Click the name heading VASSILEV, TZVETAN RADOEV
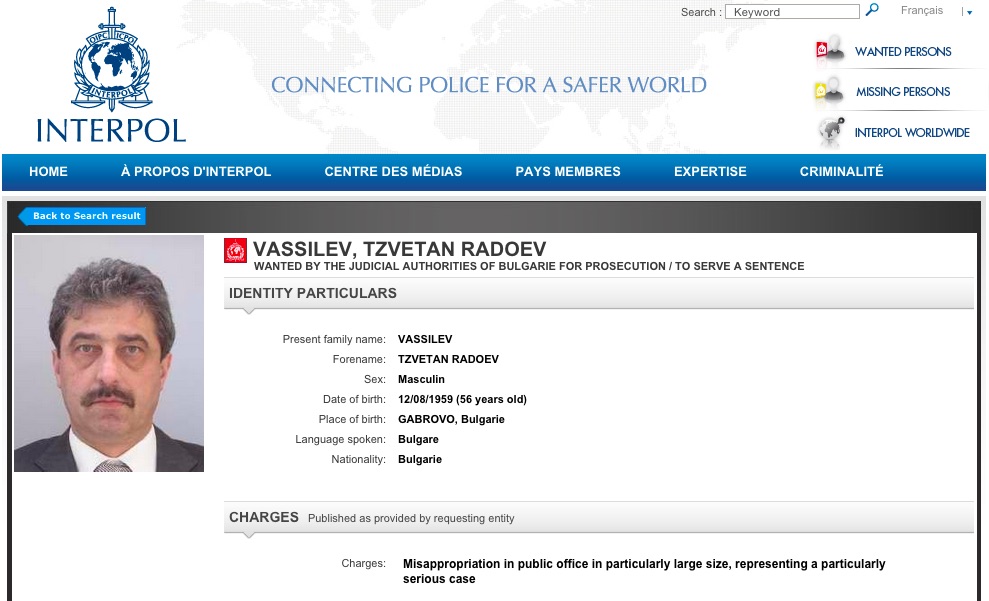 coord(399,249)
